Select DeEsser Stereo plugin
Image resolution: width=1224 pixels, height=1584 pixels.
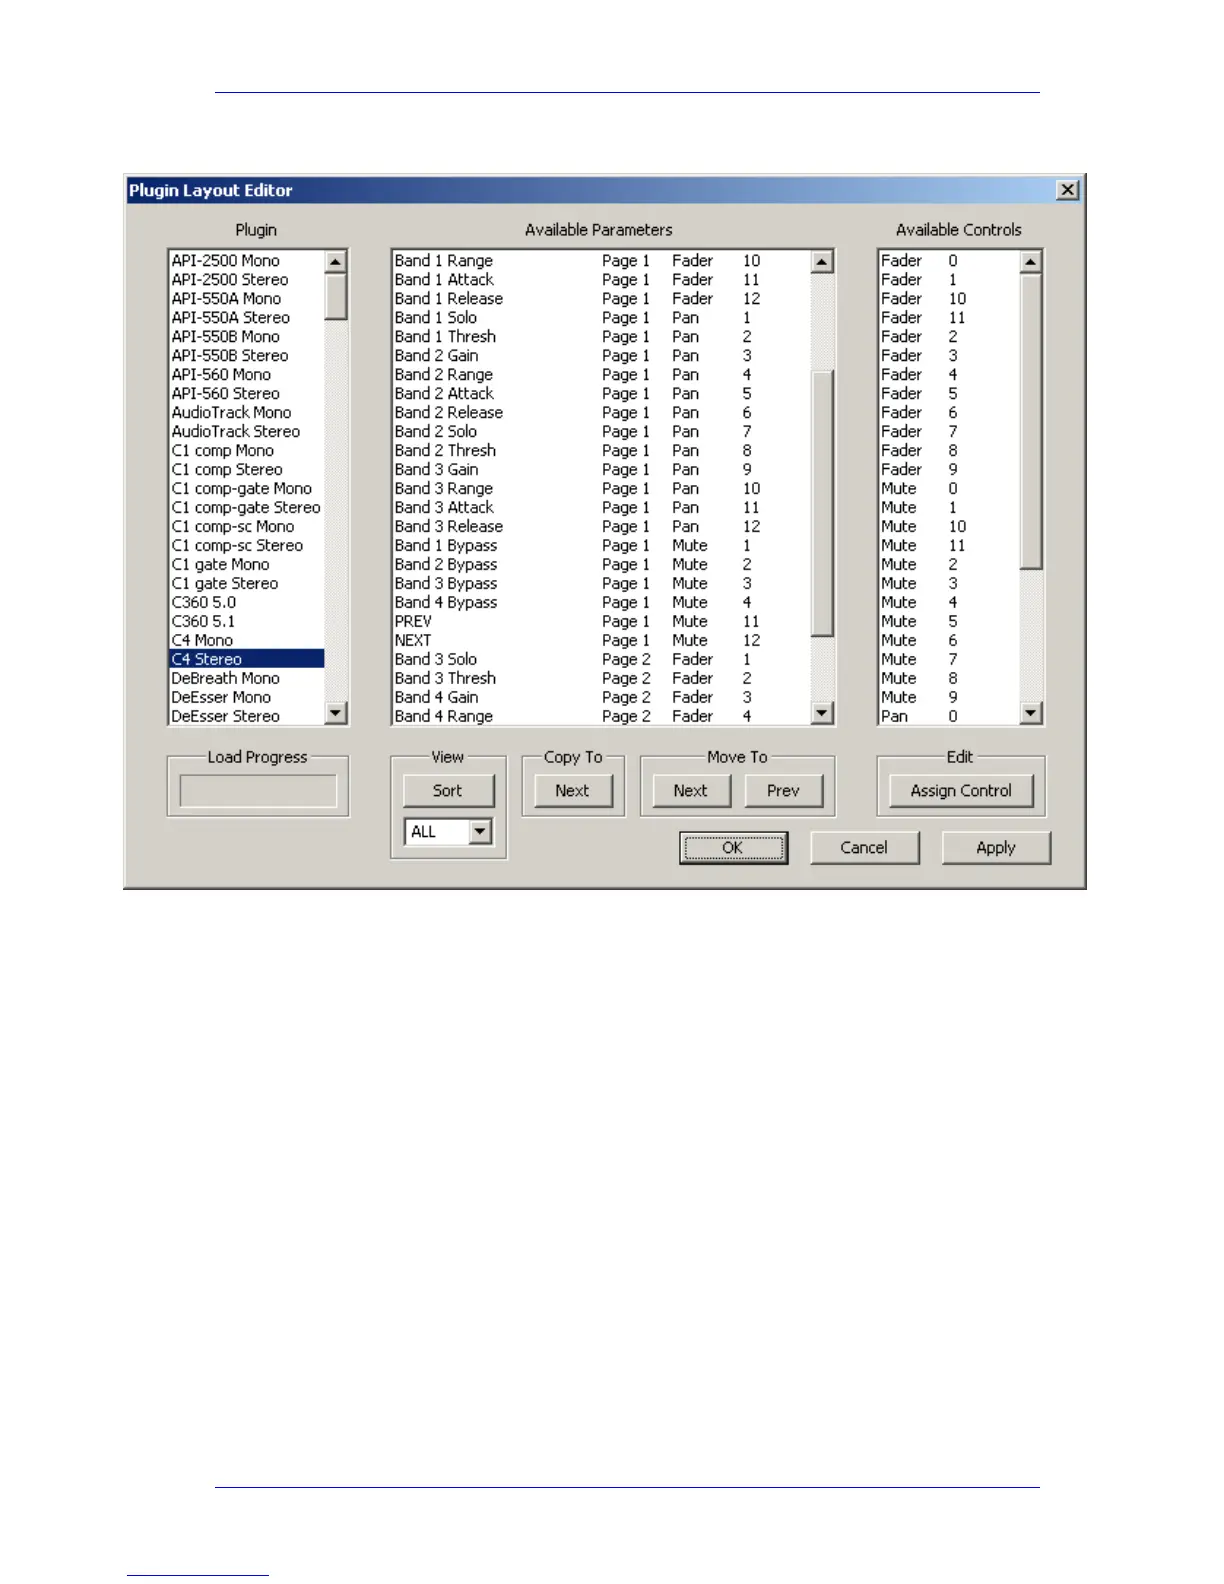click(x=247, y=717)
